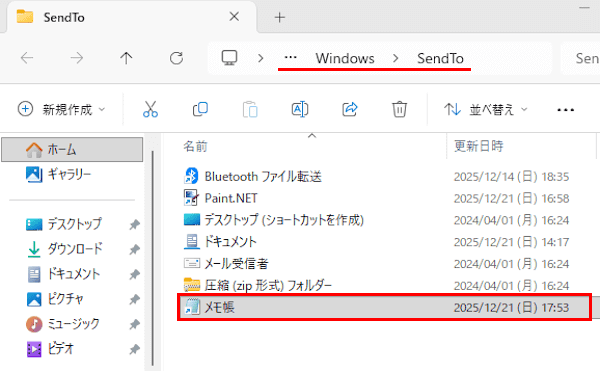Expand the address bar ellipsis path

click(290, 58)
